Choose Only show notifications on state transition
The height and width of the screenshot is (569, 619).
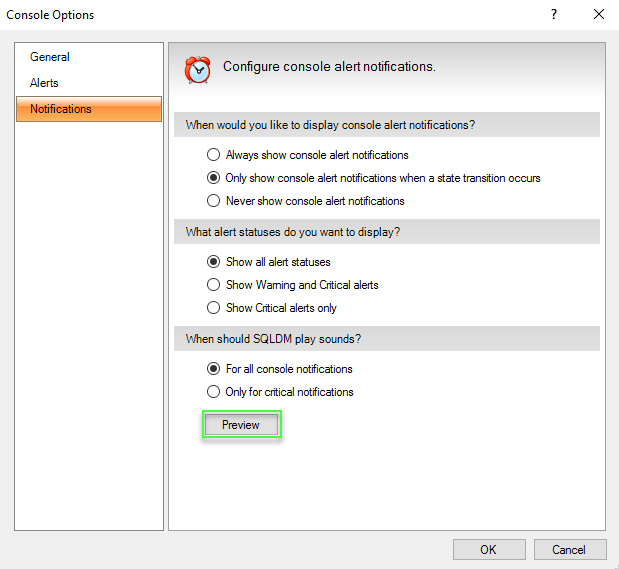coord(213,178)
